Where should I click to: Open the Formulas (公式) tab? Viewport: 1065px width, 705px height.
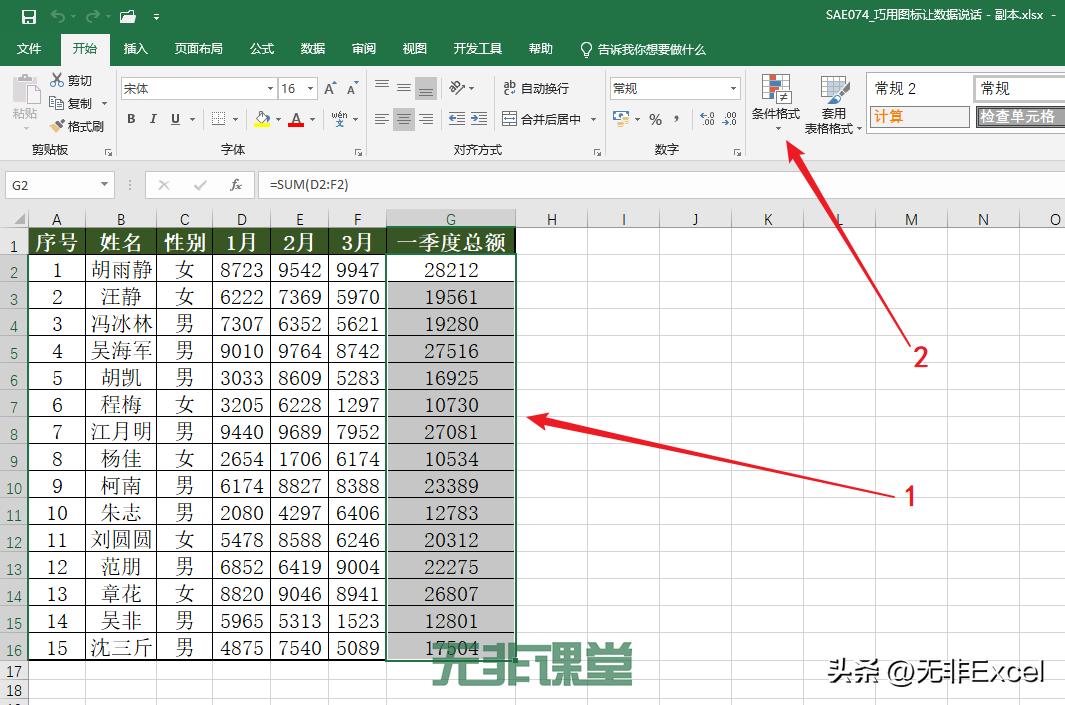click(261, 49)
